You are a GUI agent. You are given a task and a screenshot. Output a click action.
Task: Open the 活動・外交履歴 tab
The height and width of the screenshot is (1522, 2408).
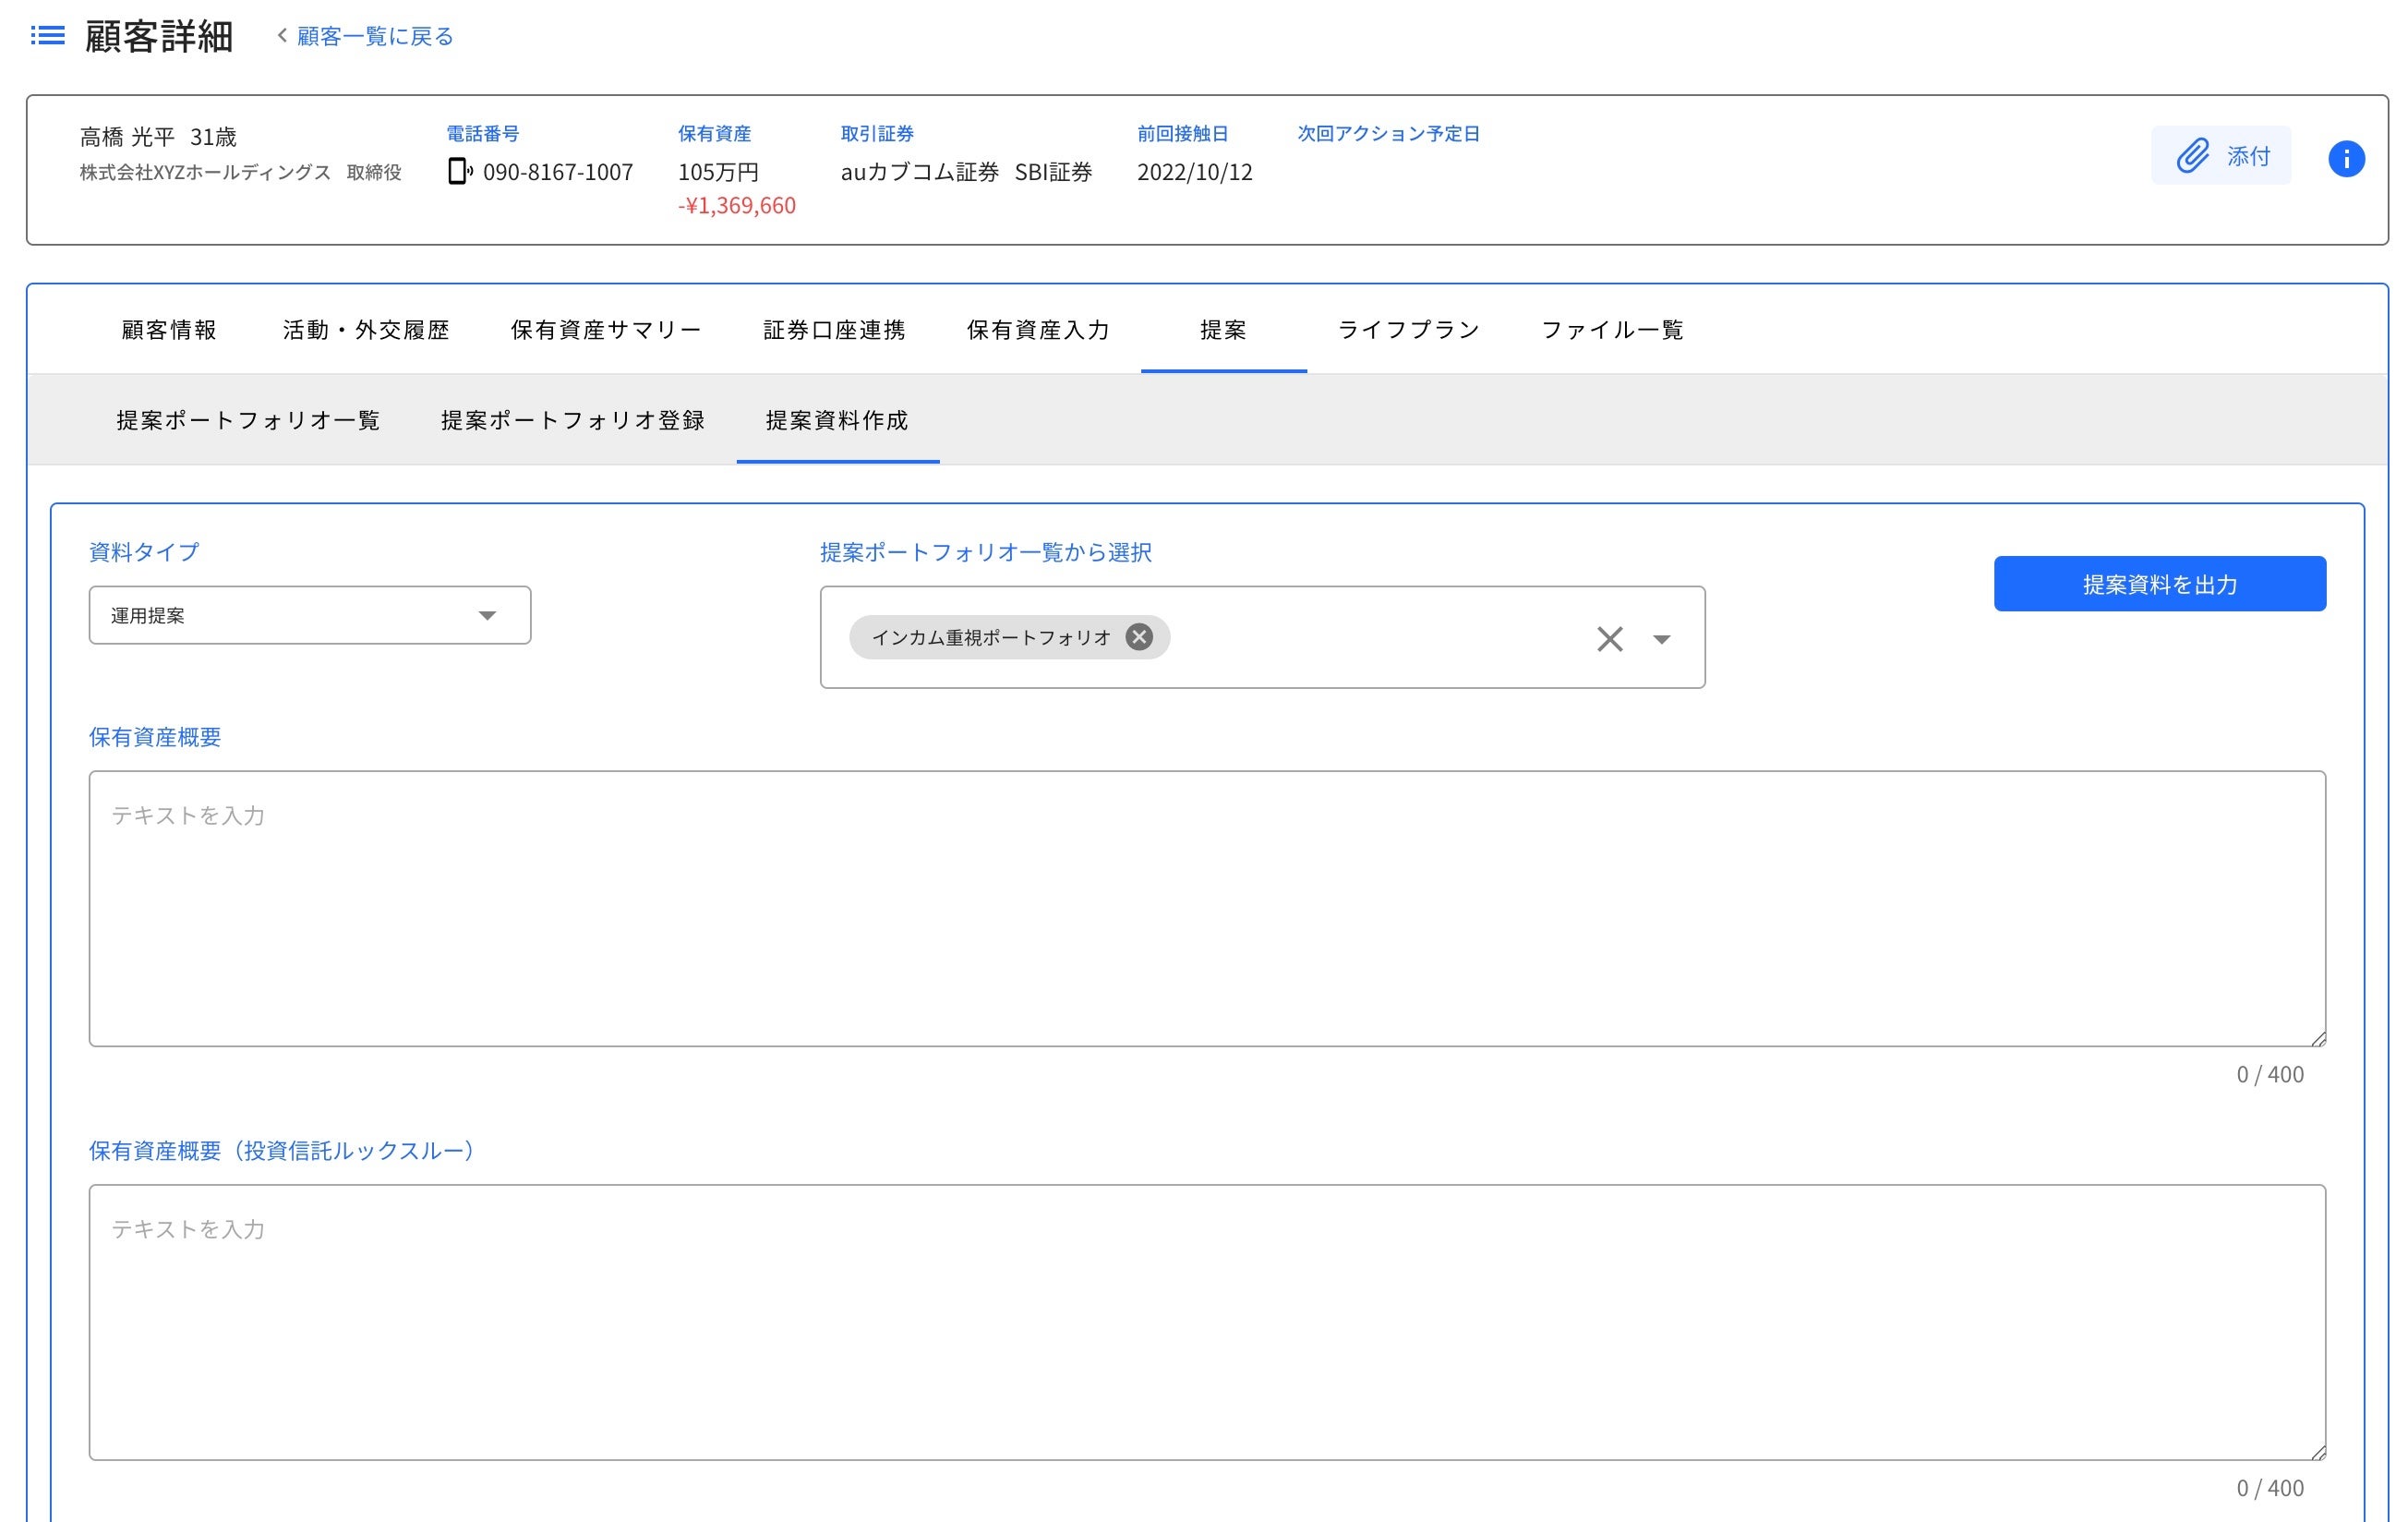click(366, 329)
